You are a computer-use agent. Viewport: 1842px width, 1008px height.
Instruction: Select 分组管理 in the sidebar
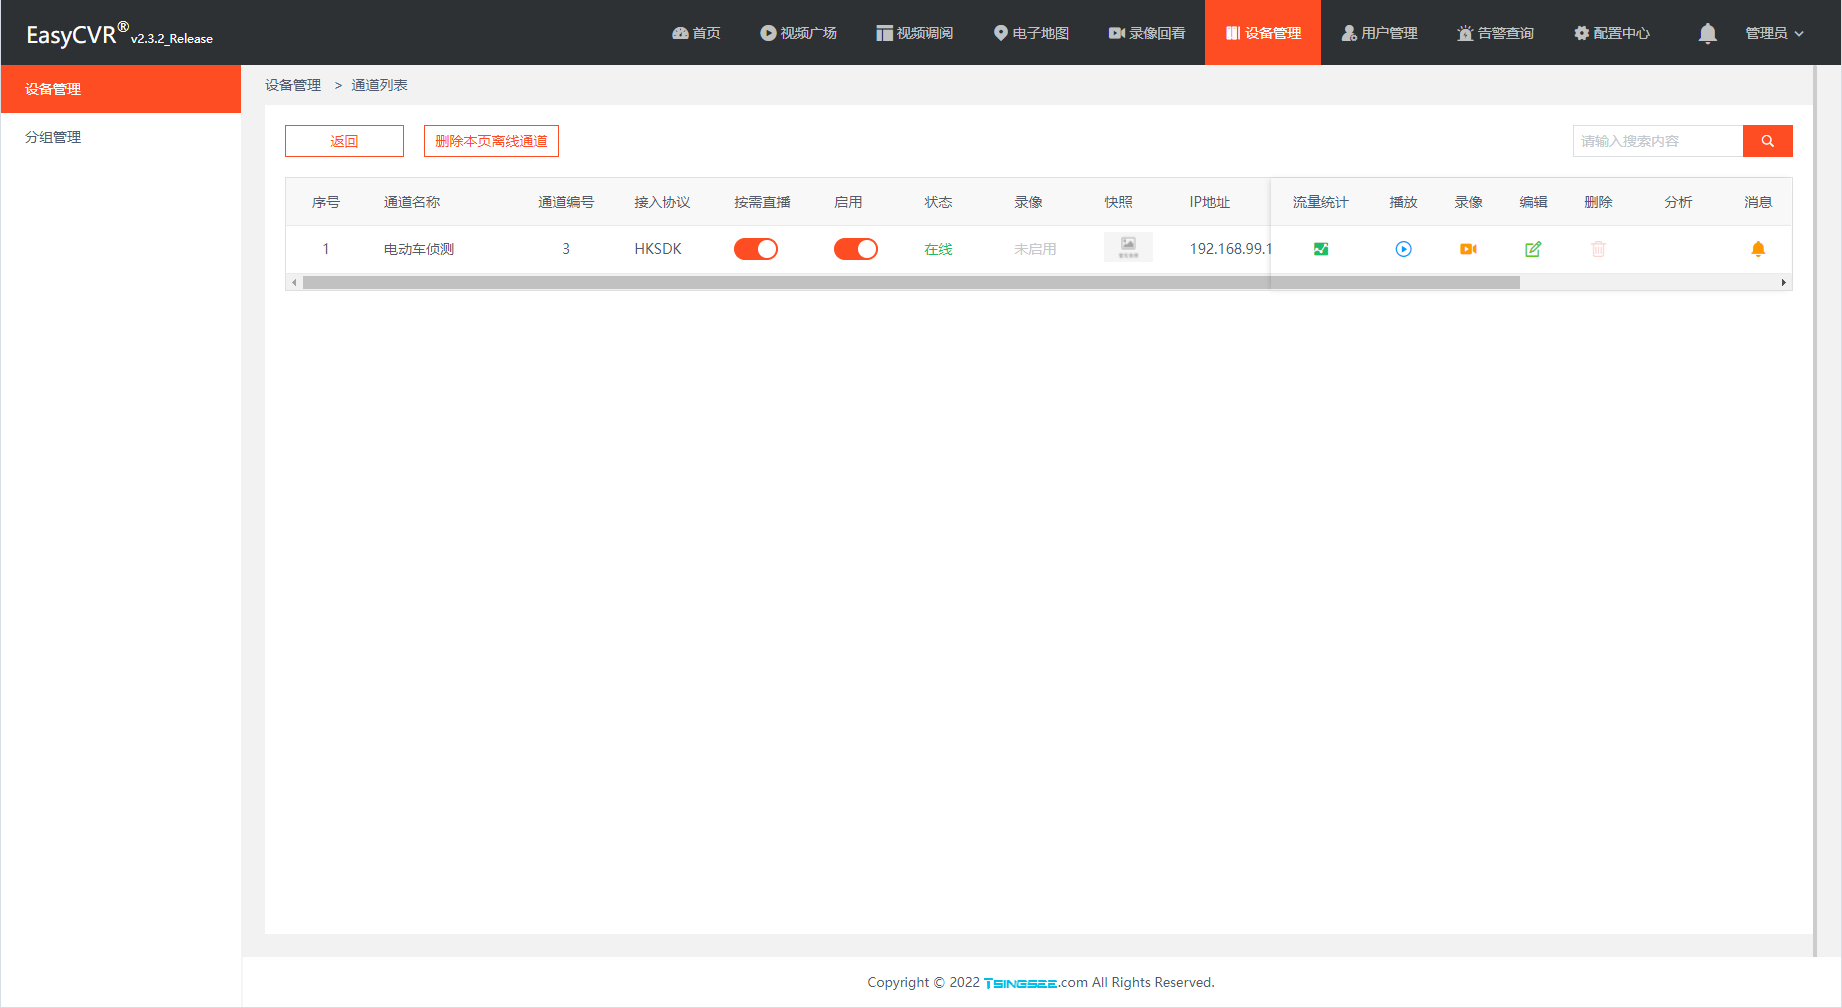(53, 137)
